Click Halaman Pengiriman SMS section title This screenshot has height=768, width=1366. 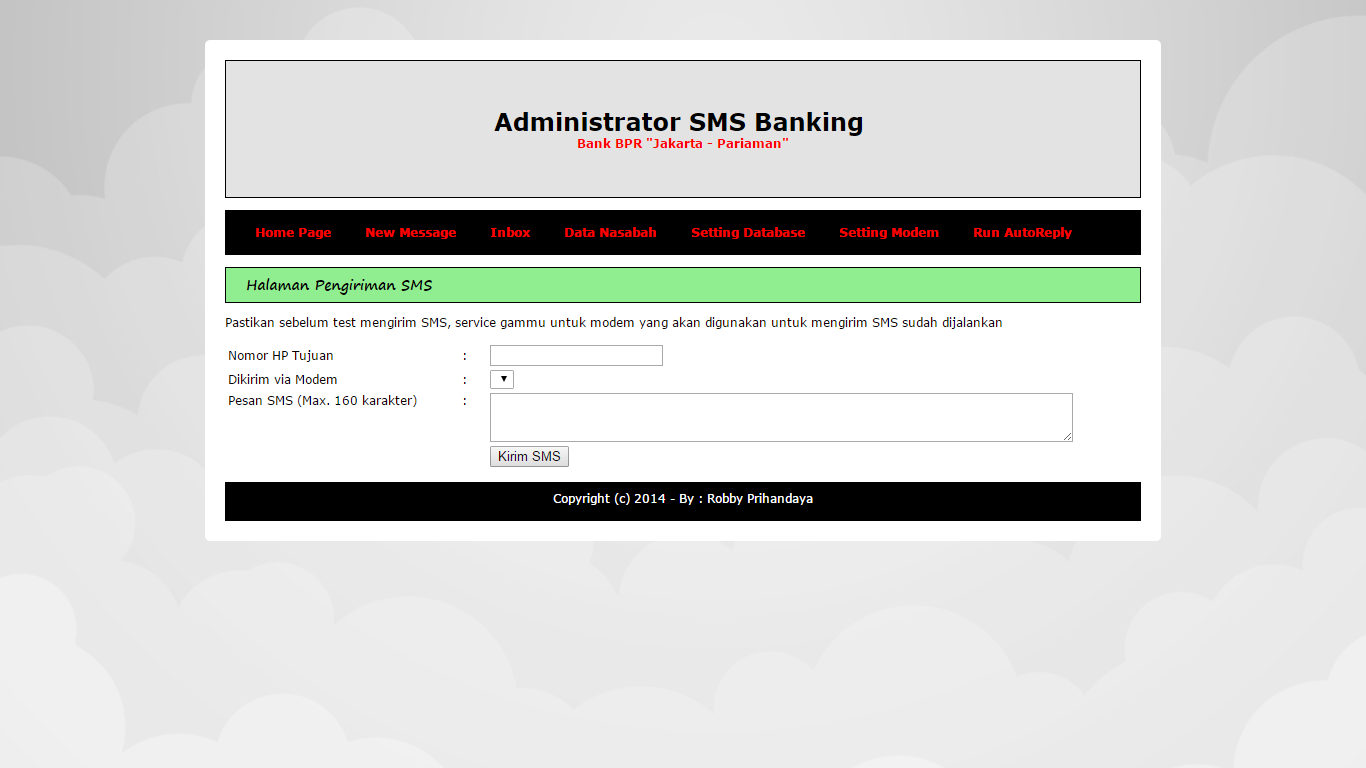[x=339, y=285]
